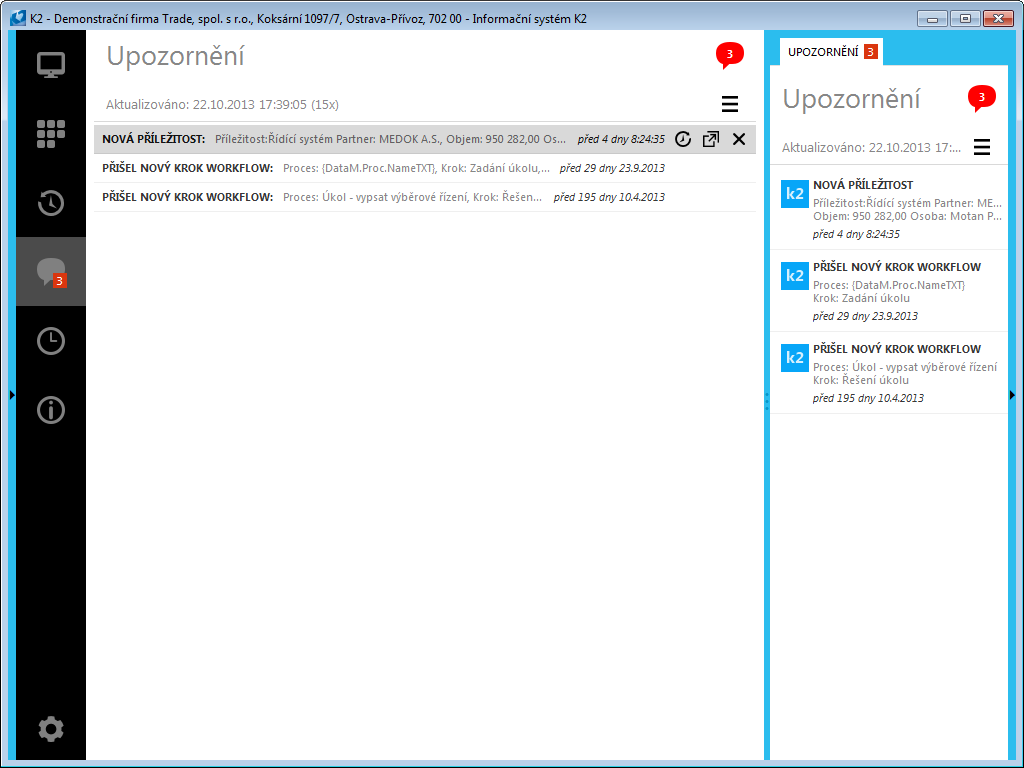
Task: Select workflow row dated 10.4.2013 in main list
Action: coord(424,197)
